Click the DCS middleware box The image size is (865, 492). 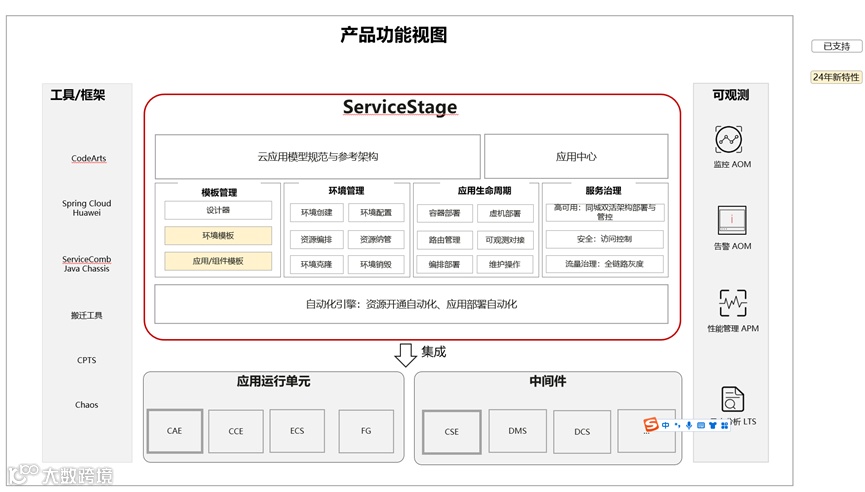tap(582, 432)
